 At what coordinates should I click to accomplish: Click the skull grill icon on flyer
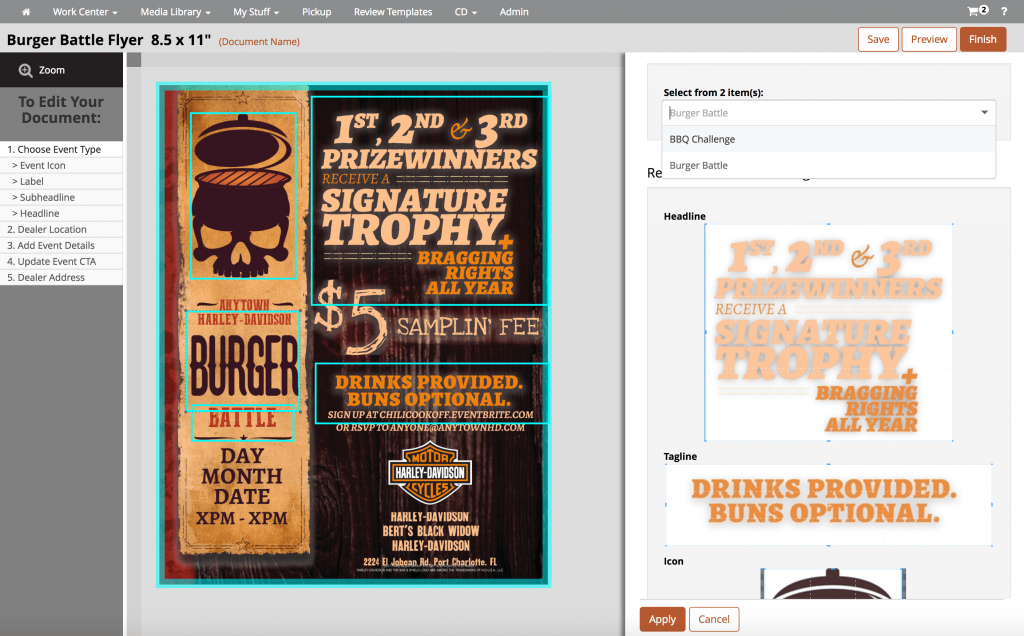[x=243, y=196]
